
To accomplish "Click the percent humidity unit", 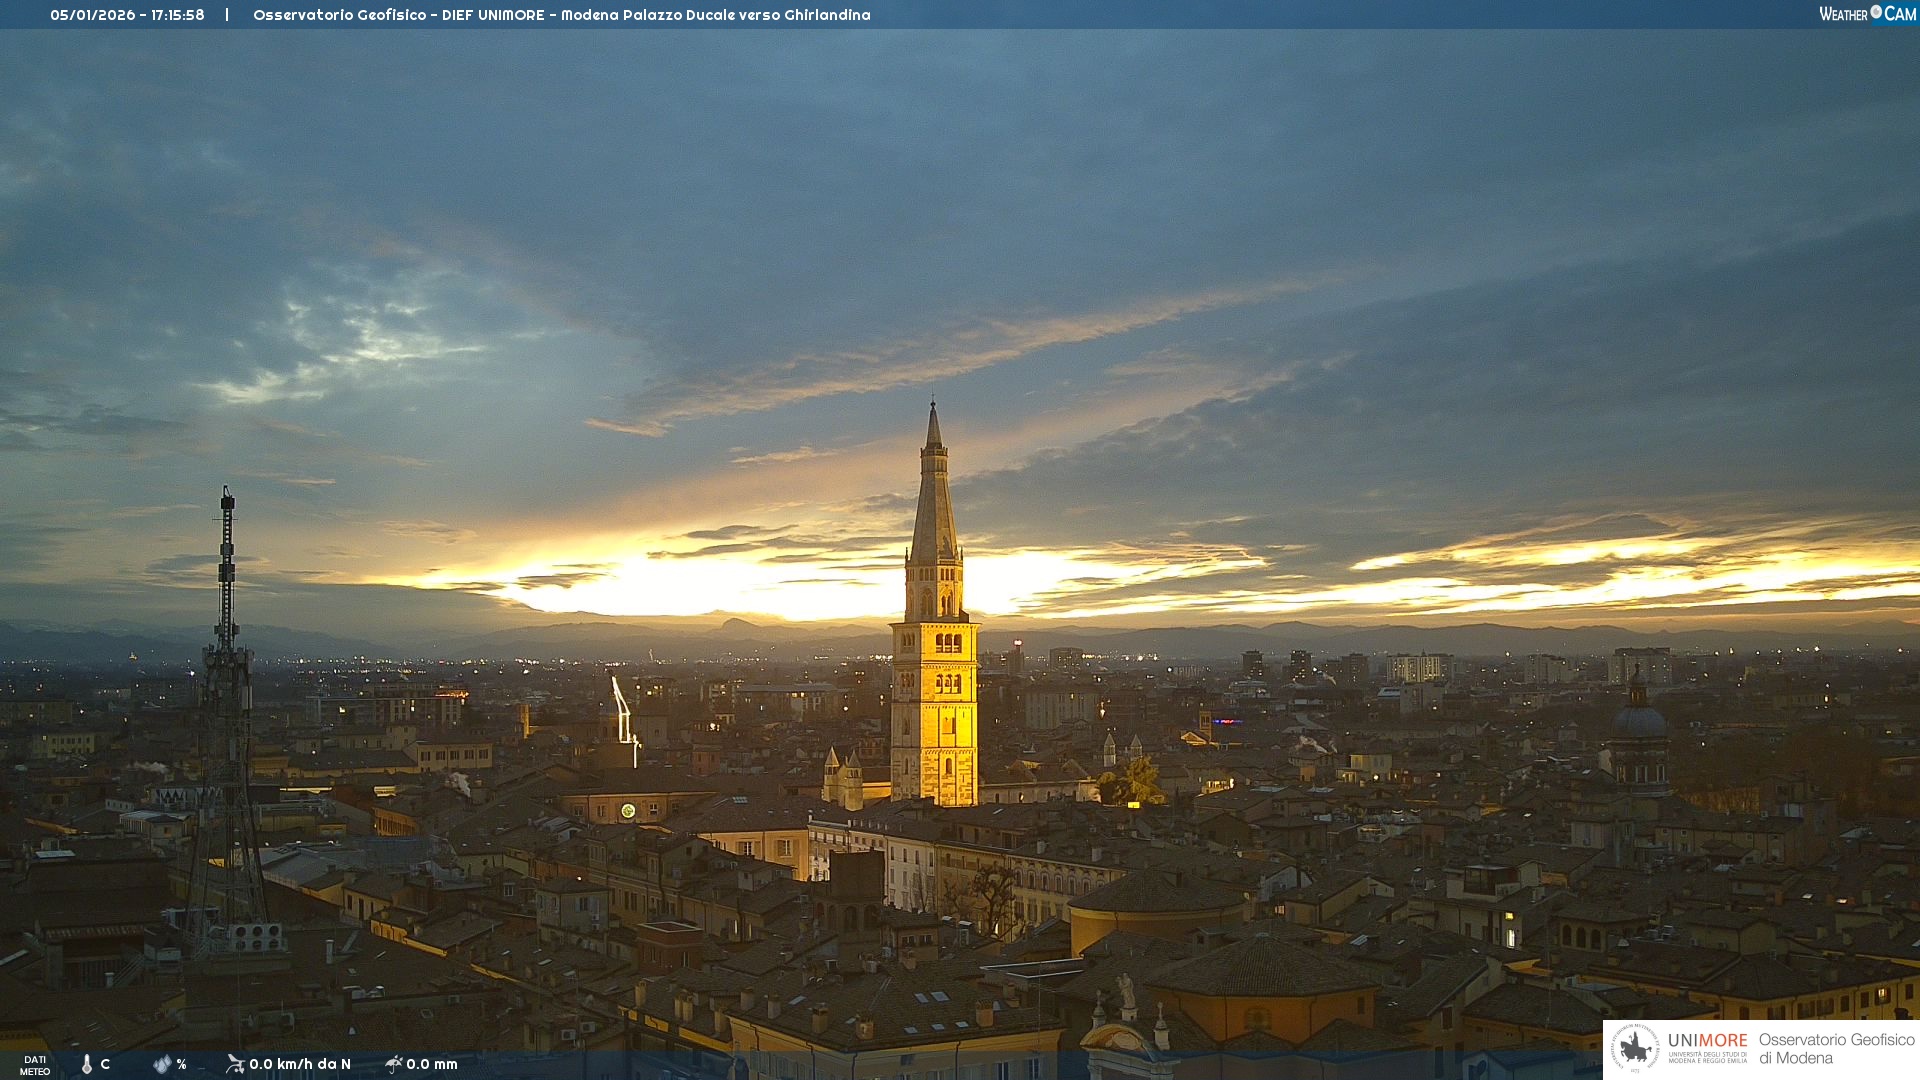I will (x=182, y=1064).
